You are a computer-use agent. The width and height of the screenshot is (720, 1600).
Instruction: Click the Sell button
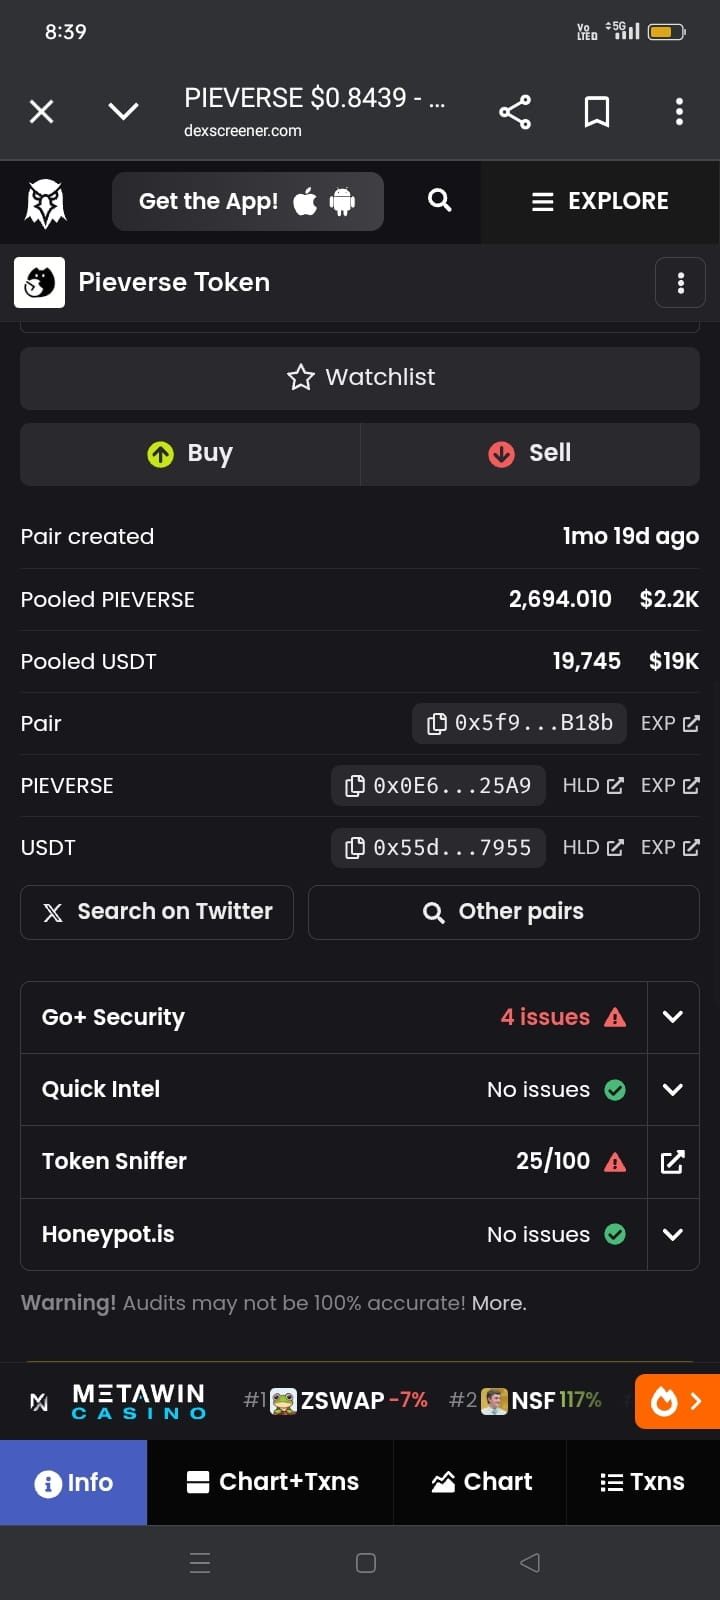coord(530,454)
